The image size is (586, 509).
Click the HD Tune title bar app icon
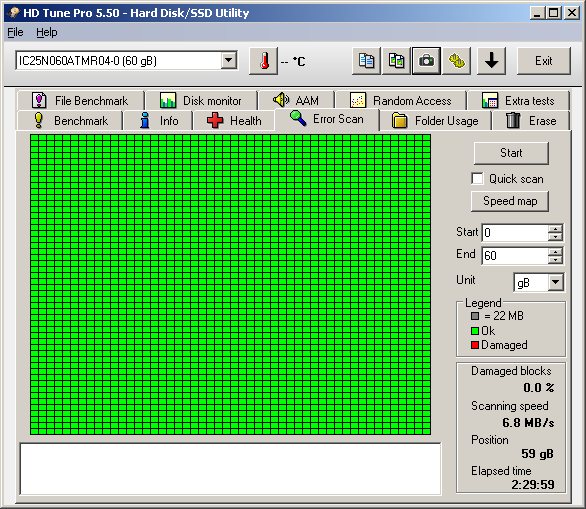point(13,13)
